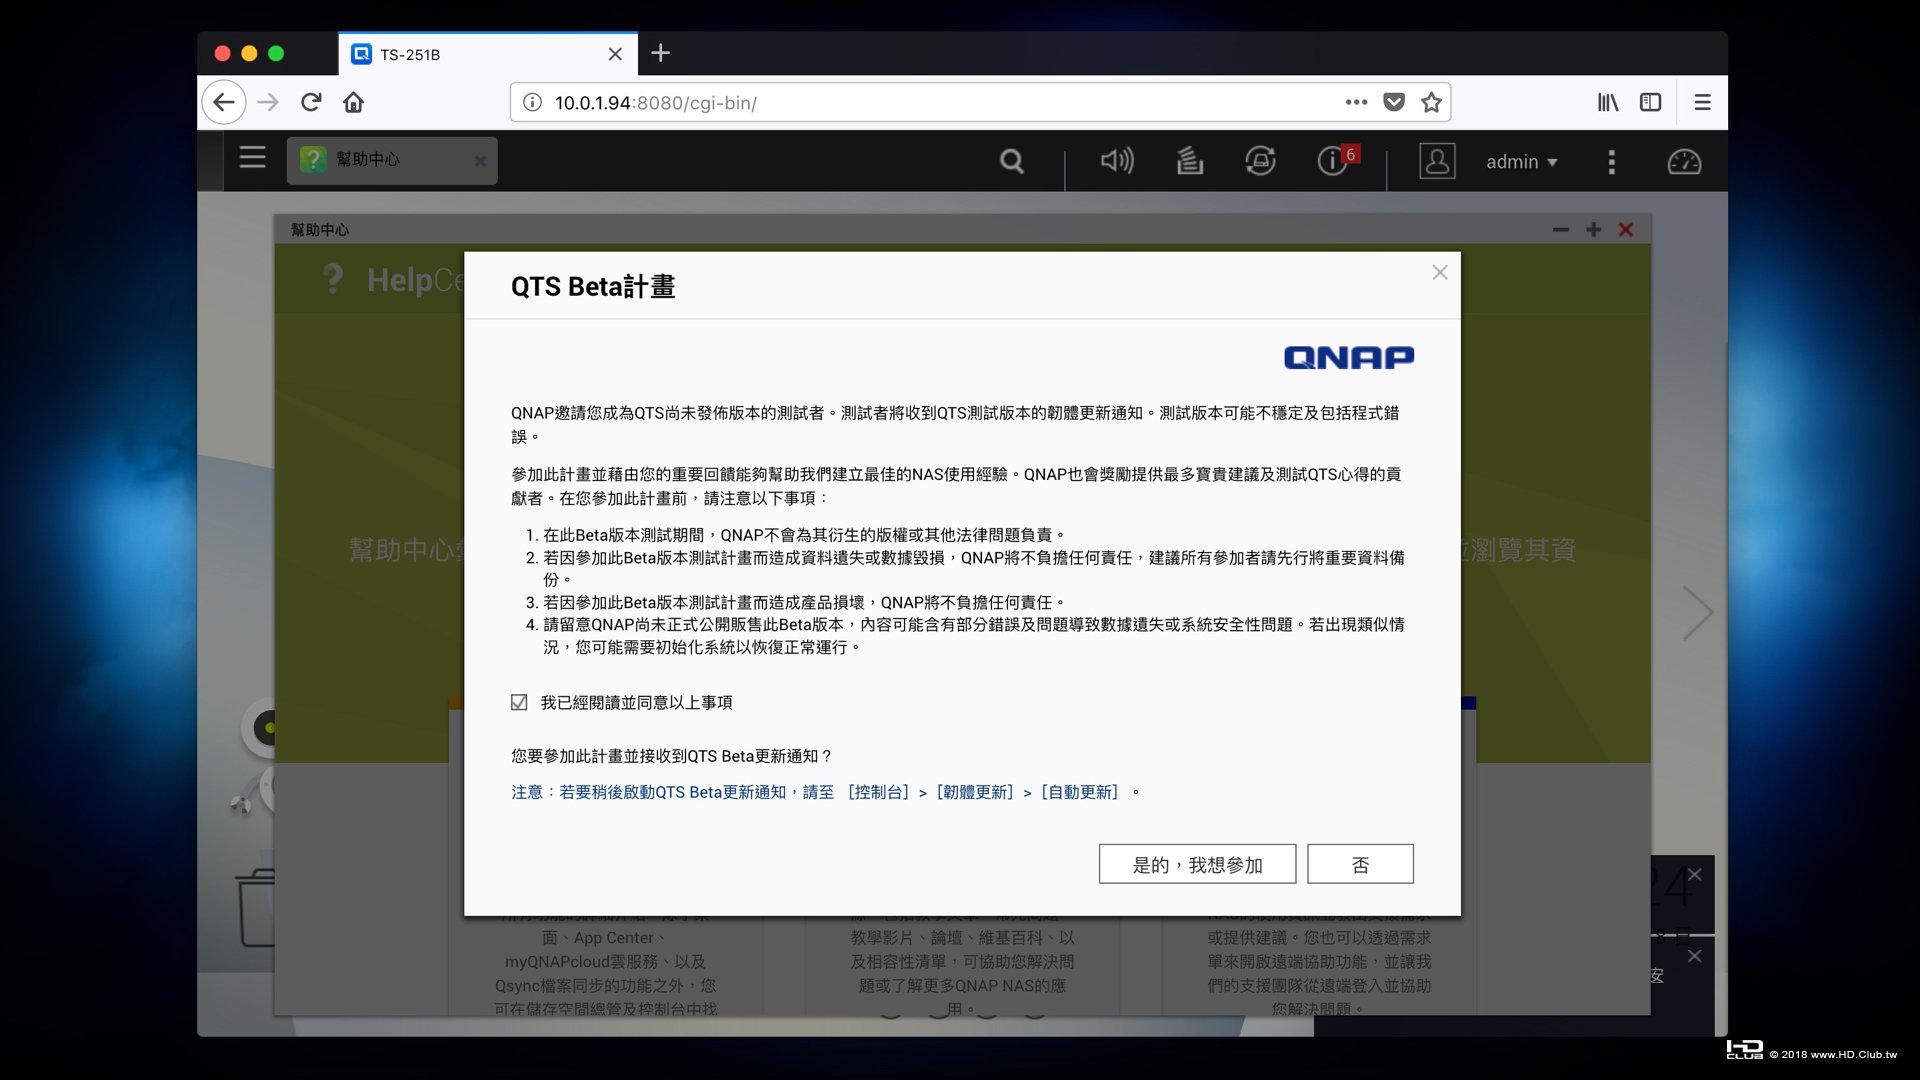
Task: Open QTS more options vertical dots
Action: click(x=1611, y=162)
